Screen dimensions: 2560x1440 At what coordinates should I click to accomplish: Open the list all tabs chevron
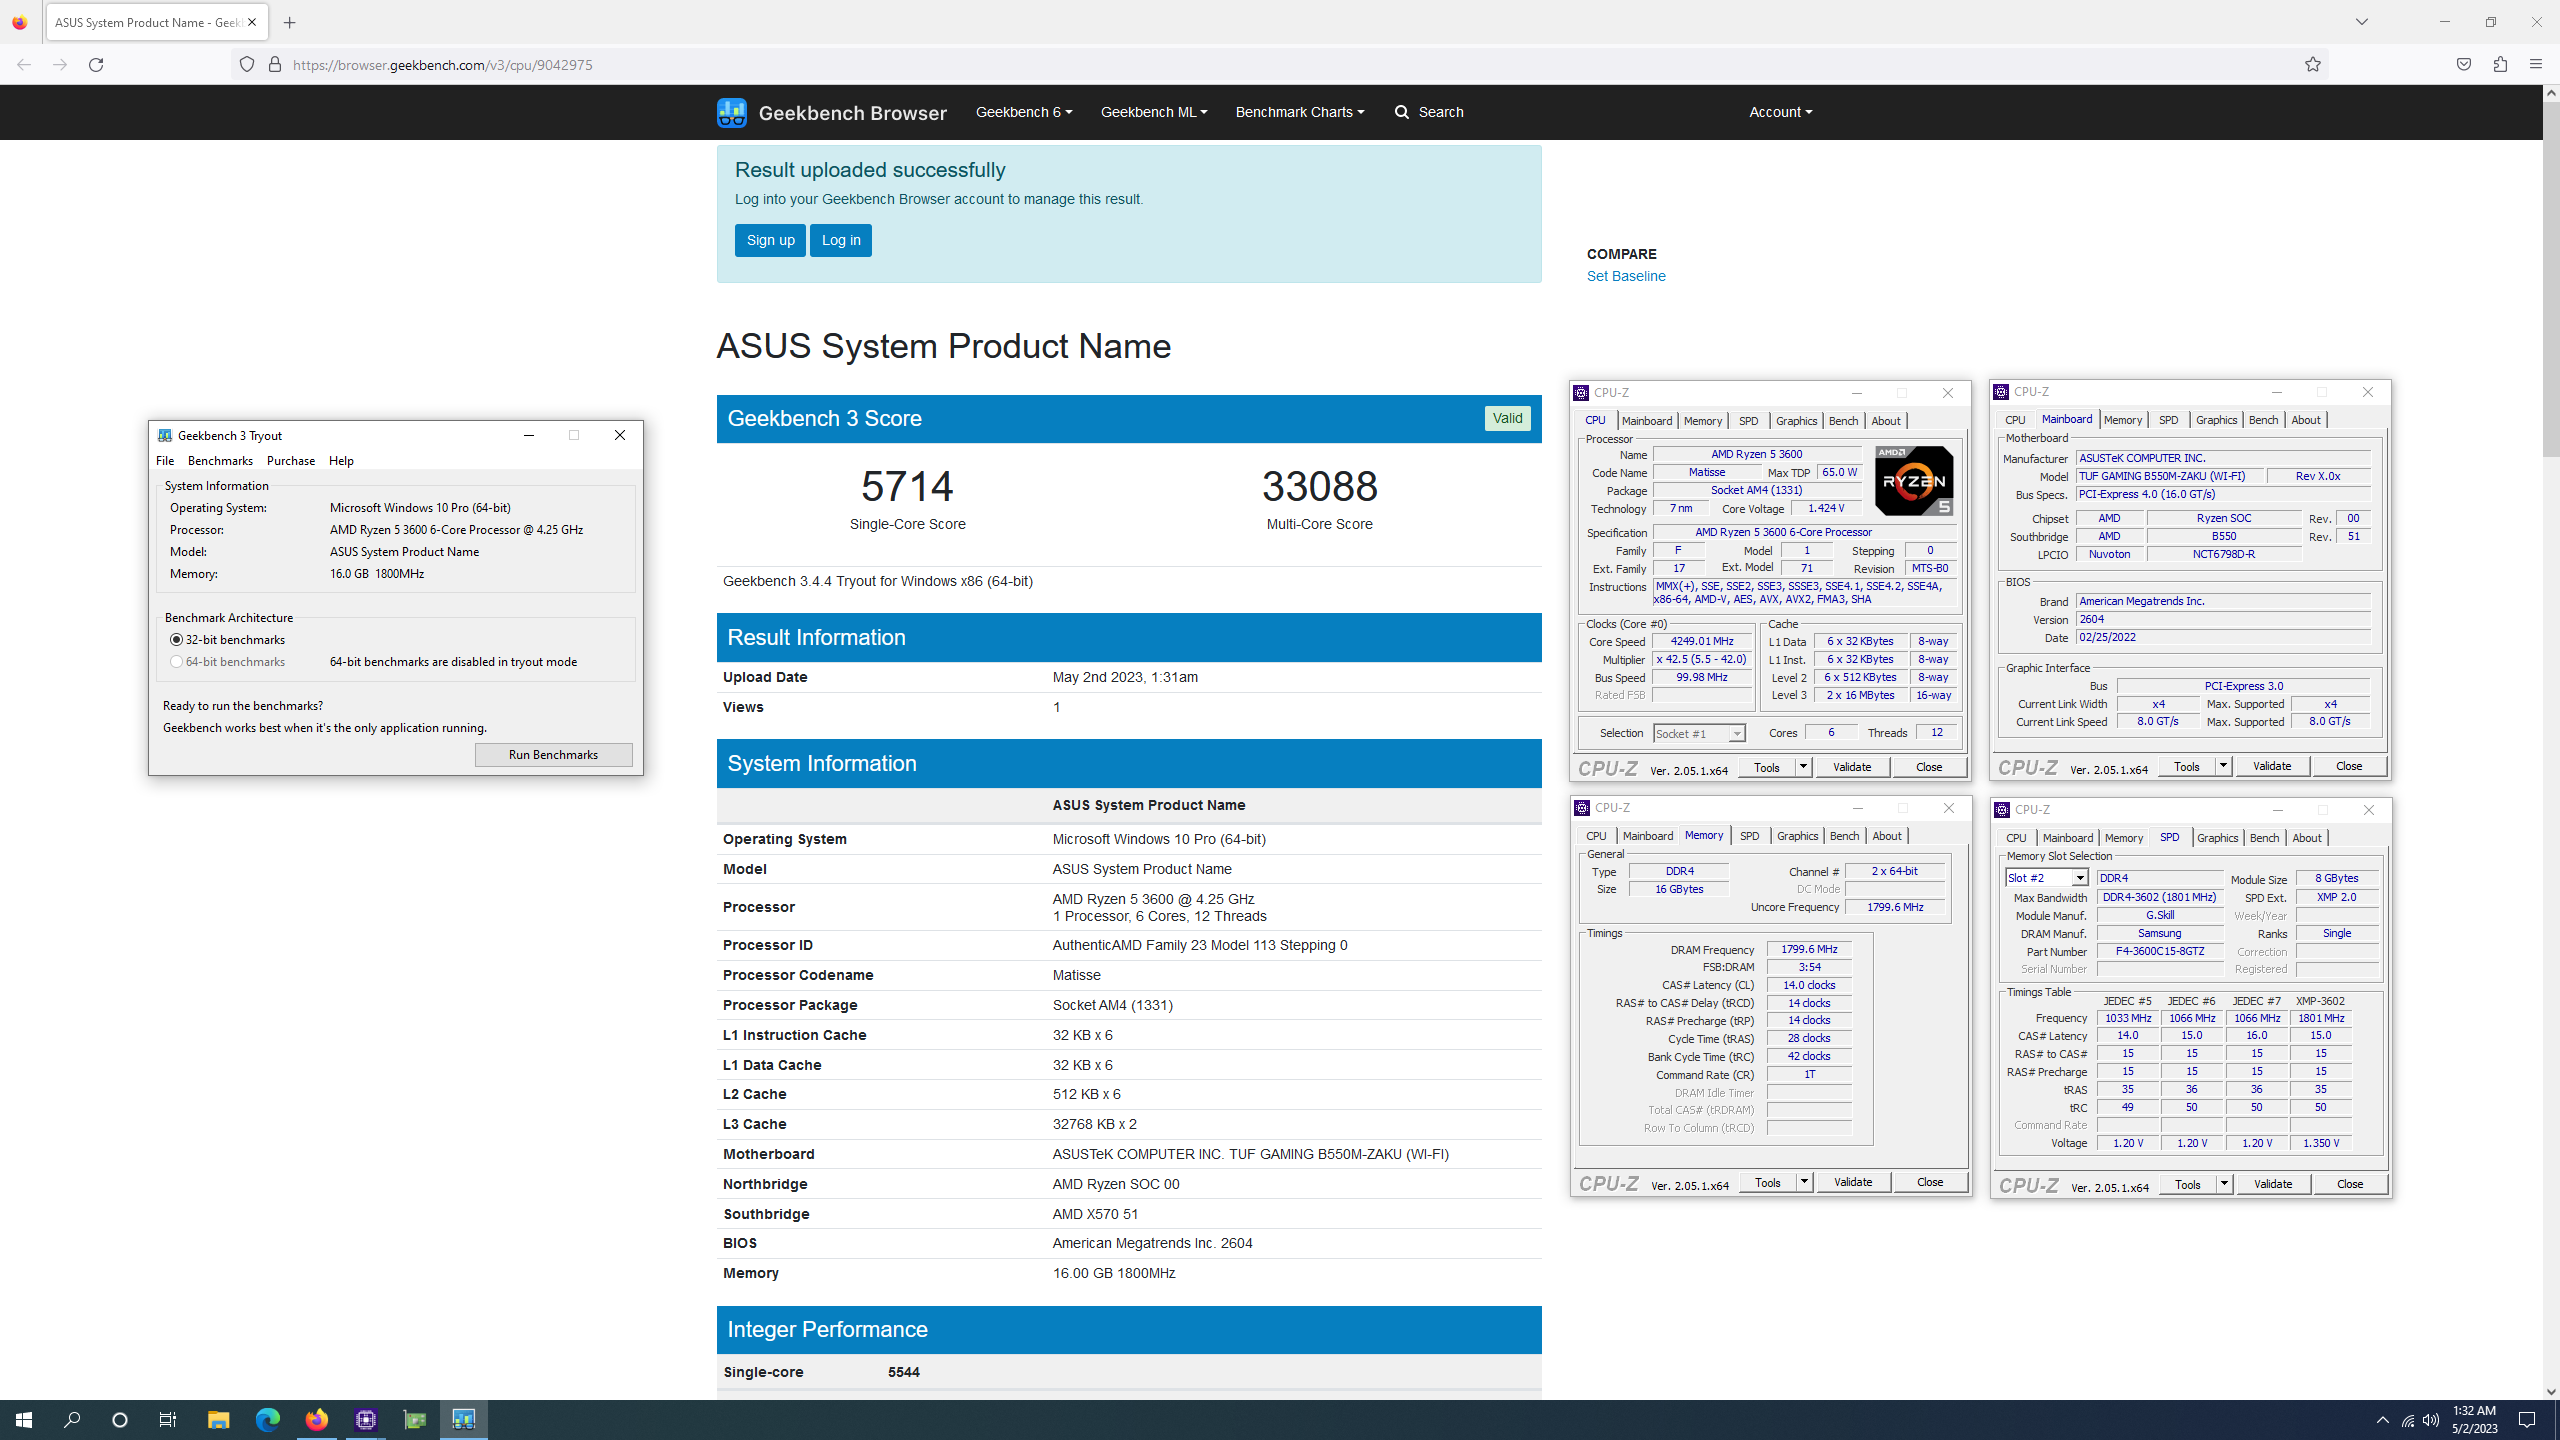point(2362,22)
